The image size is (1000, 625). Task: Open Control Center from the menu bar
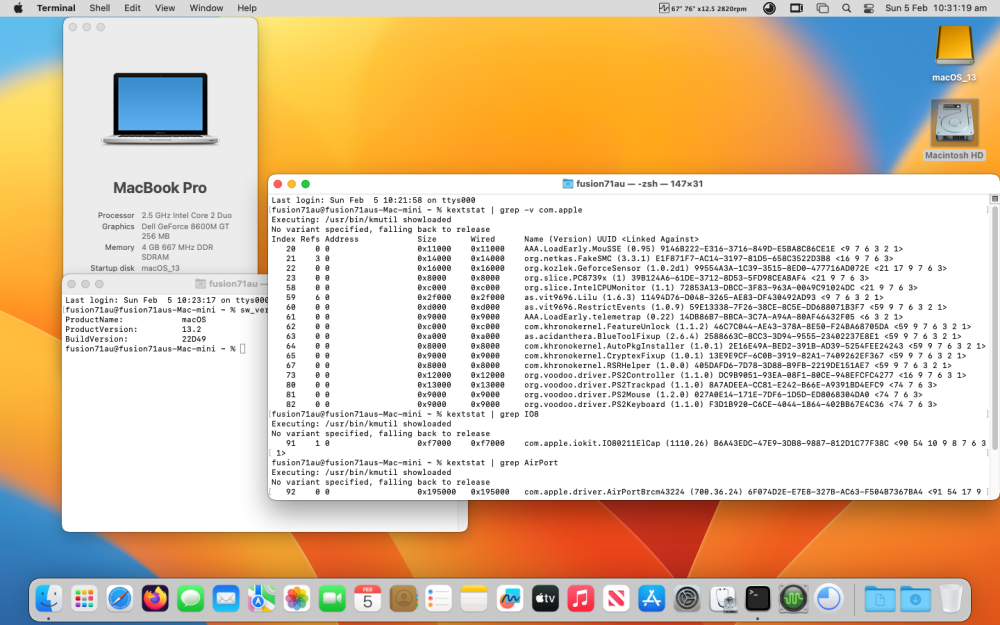pyautogui.click(x=869, y=8)
